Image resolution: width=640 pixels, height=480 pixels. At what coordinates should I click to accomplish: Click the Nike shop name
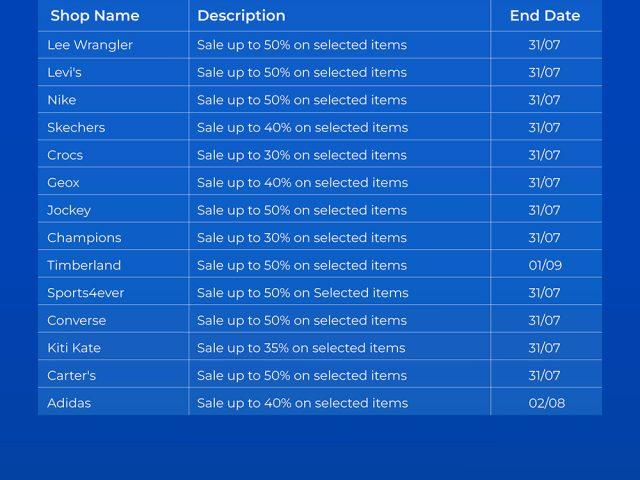point(62,100)
